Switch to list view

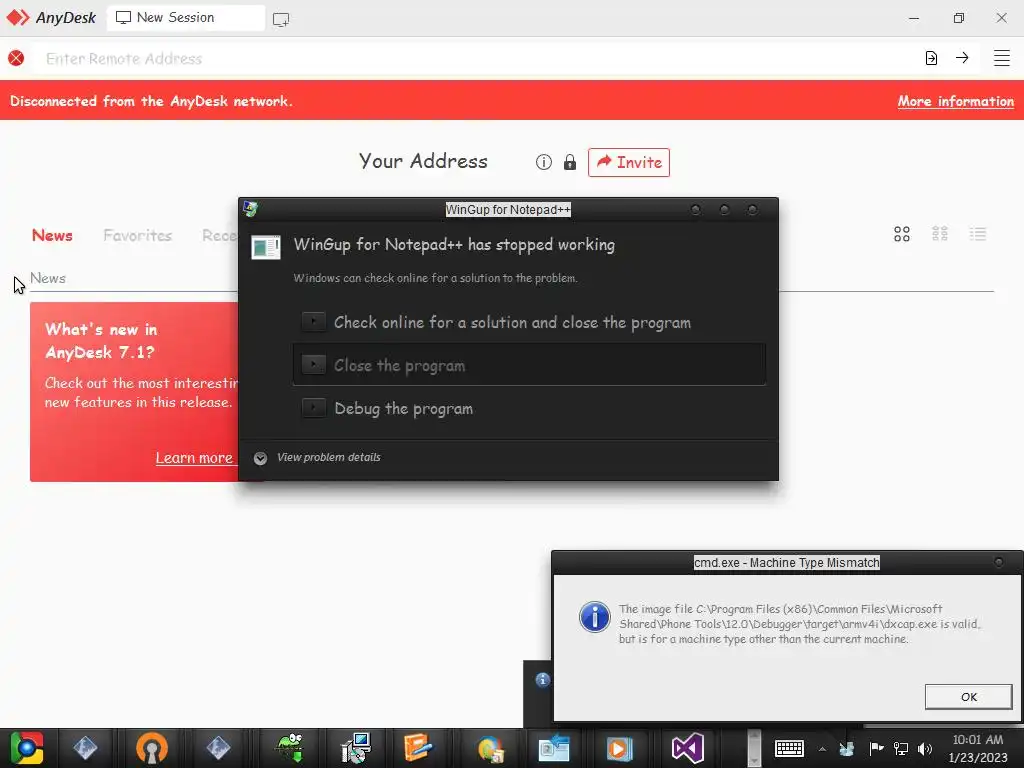pyautogui.click(x=978, y=234)
